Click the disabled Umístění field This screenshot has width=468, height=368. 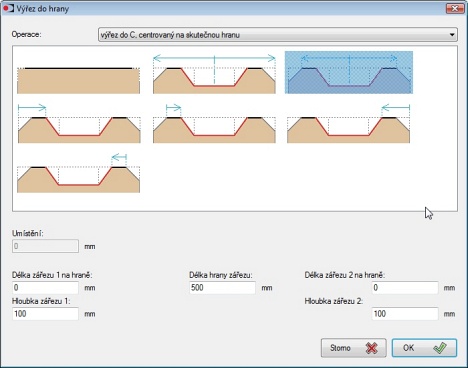point(45,246)
